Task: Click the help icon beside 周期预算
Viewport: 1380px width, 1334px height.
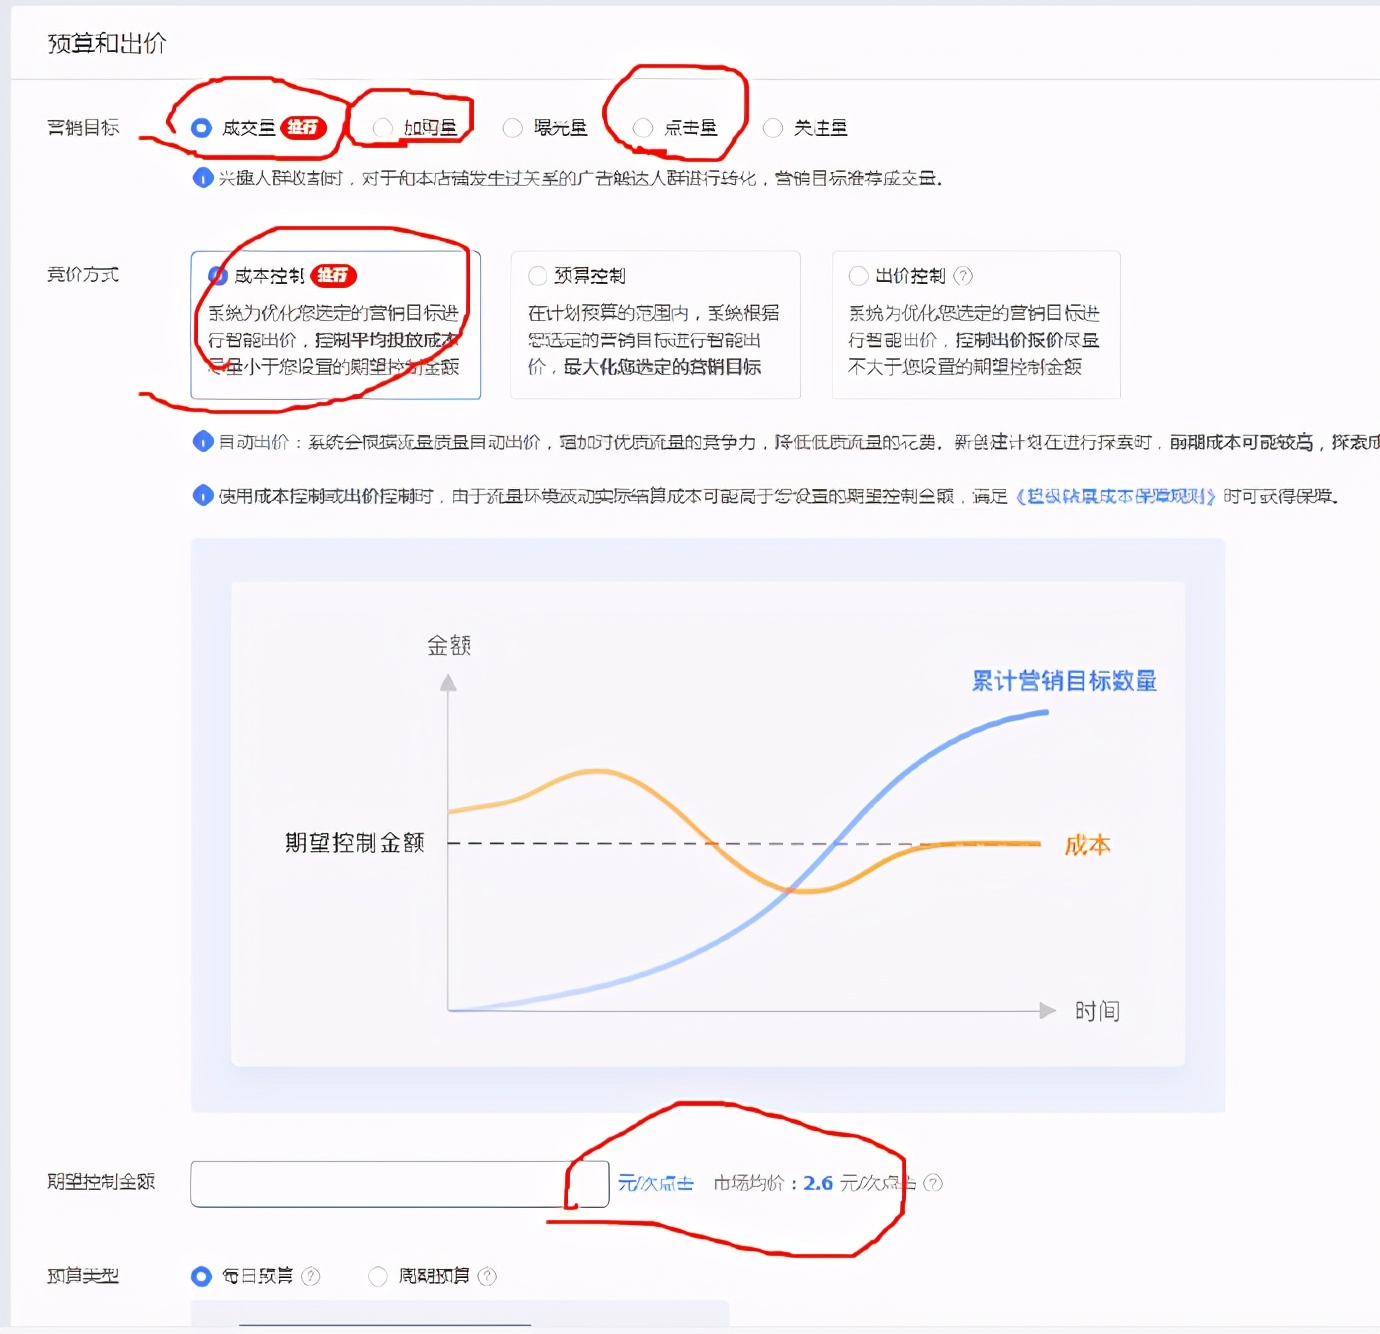Action: [x=487, y=1276]
